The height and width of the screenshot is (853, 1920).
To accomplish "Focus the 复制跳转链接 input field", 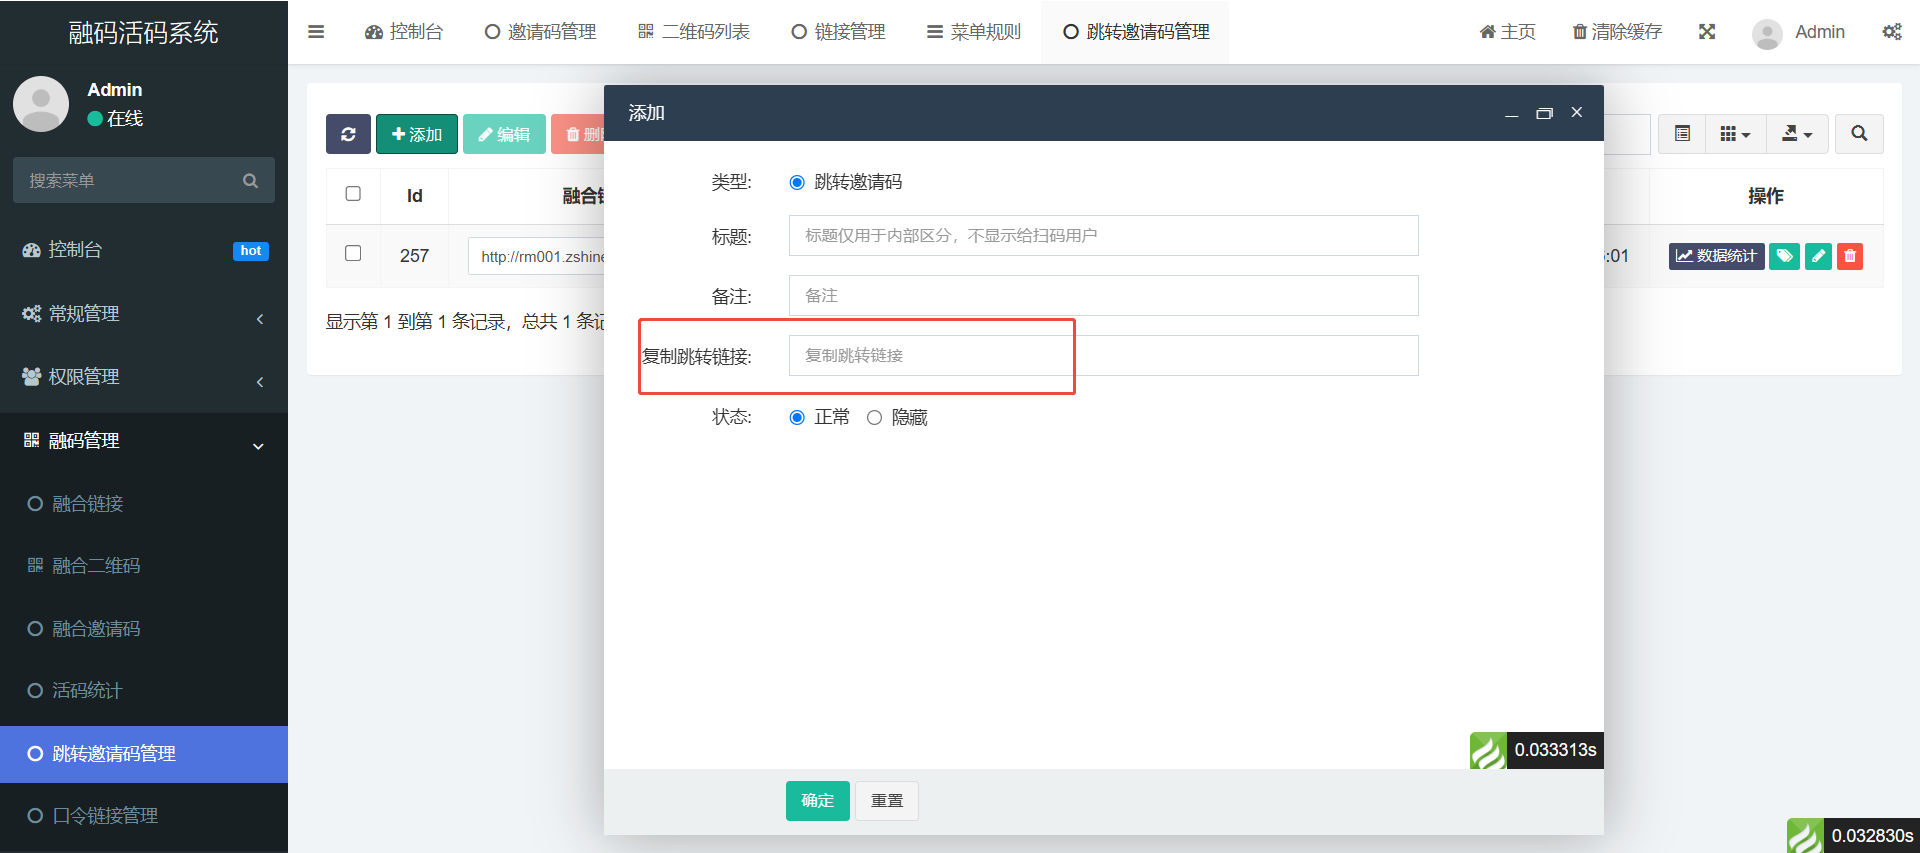I will (x=1104, y=356).
